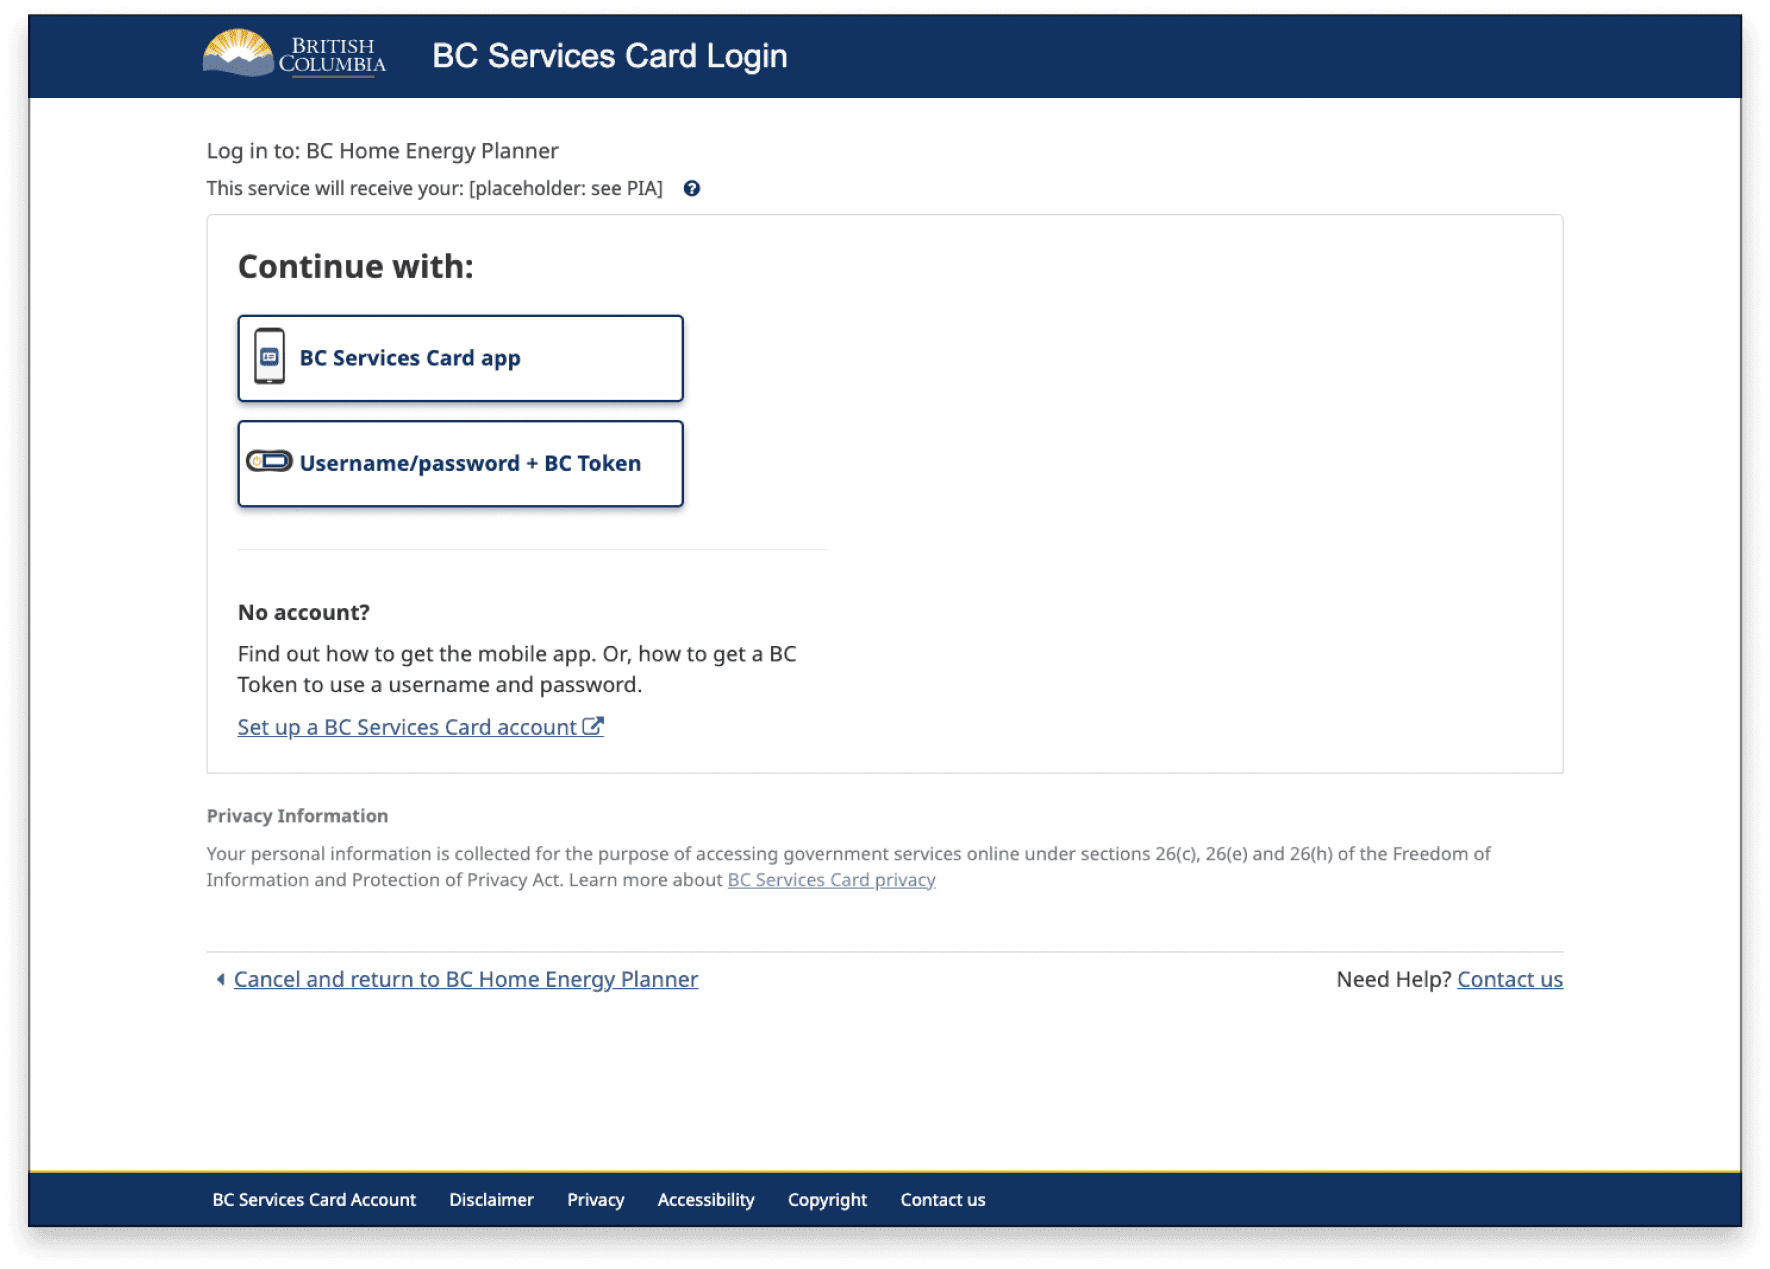This screenshot has height=1269, width=1770.
Task: Click 'Find out how to get the mobile app' paragraph
Action: tap(517, 669)
